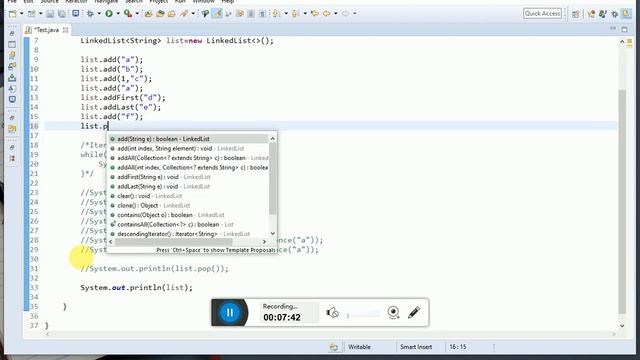This screenshot has height=360, width=640.
Task: Select the highlighted Java perspective icon
Action: 627,13
